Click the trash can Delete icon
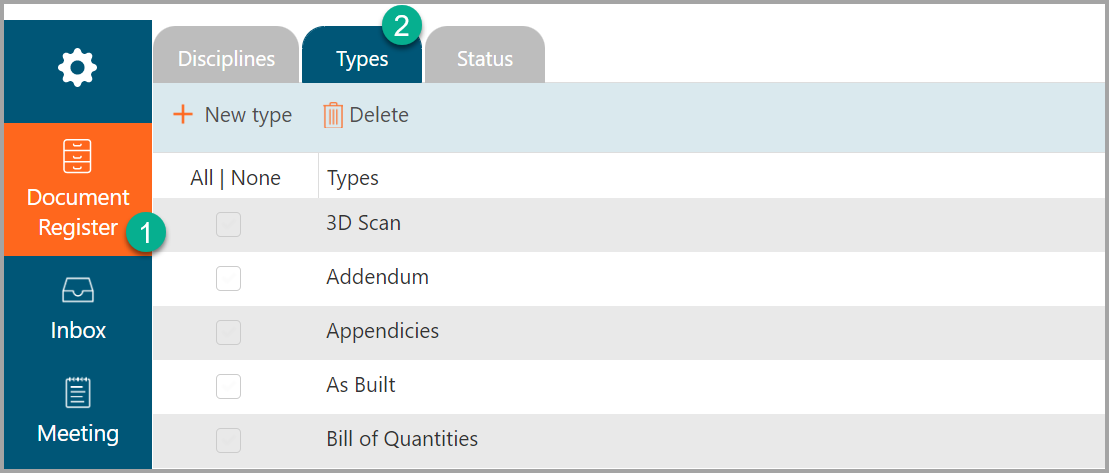 pos(333,115)
